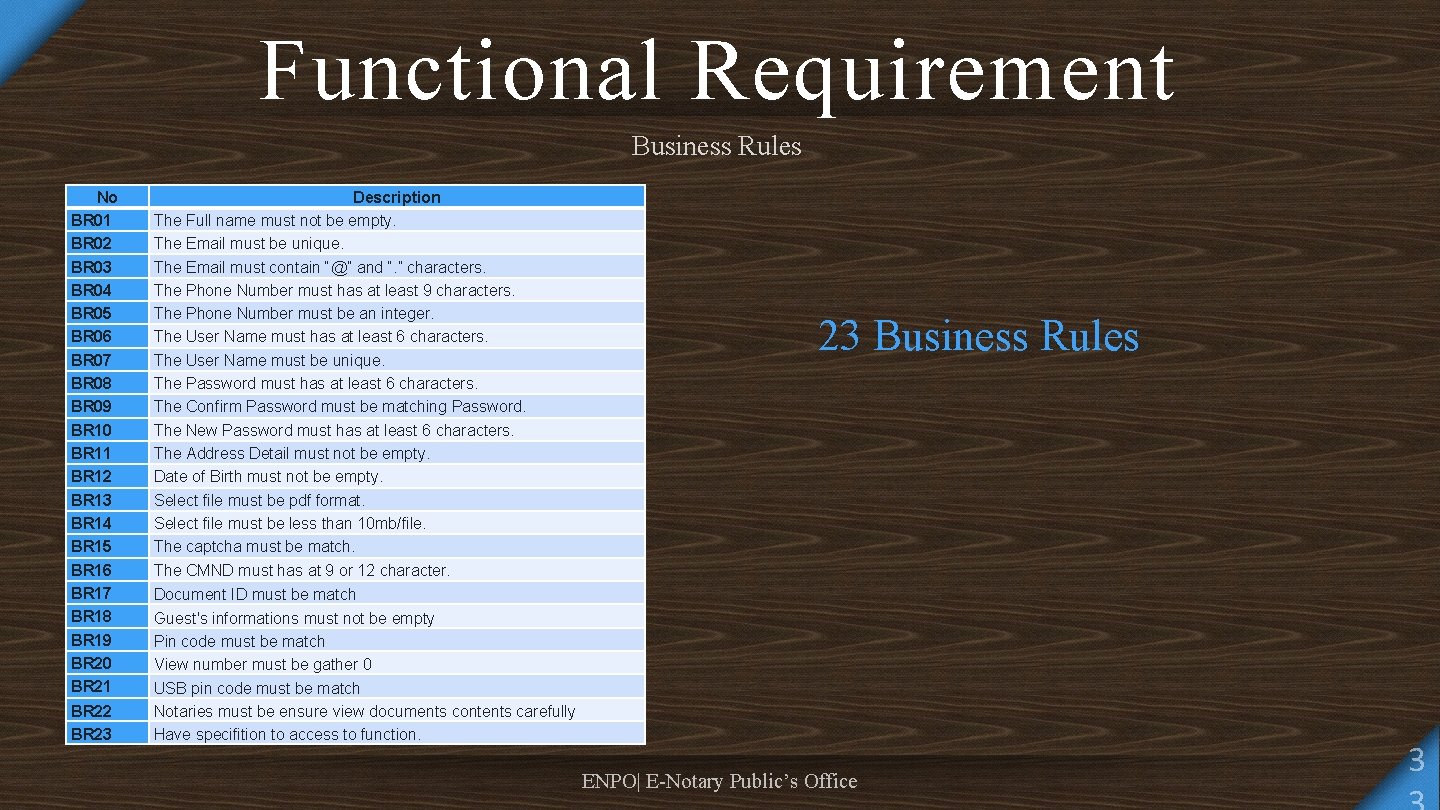Select 'The captcha must be match.'
This screenshot has width=1440, height=810.
coord(397,546)
